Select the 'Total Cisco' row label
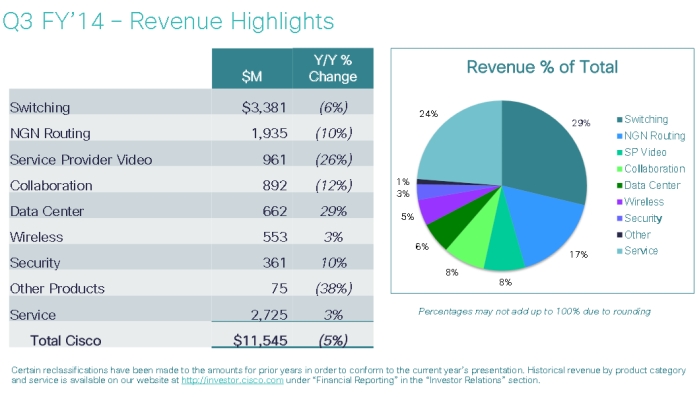The width and height of the screenshot is (700, 397). coord(66,341)
